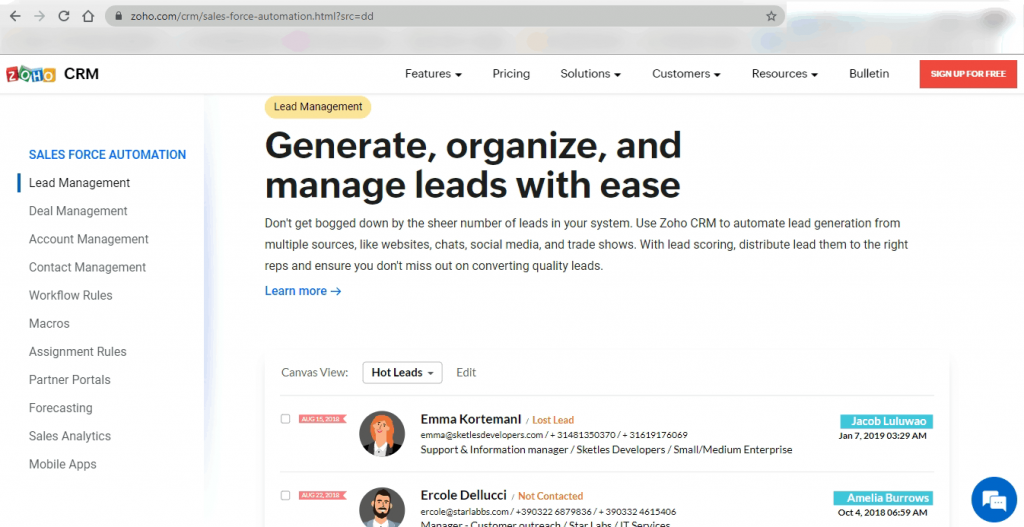1024x527 pixels.
Task: Click Support & Information manager description
Action: (x=606, y=449)
